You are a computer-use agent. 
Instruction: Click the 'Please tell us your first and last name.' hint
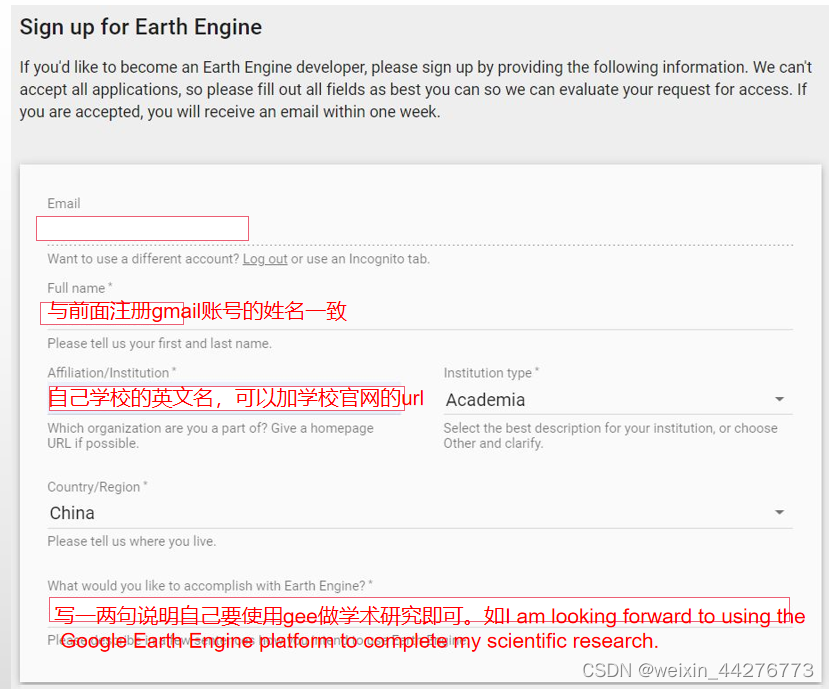[159, 344]
